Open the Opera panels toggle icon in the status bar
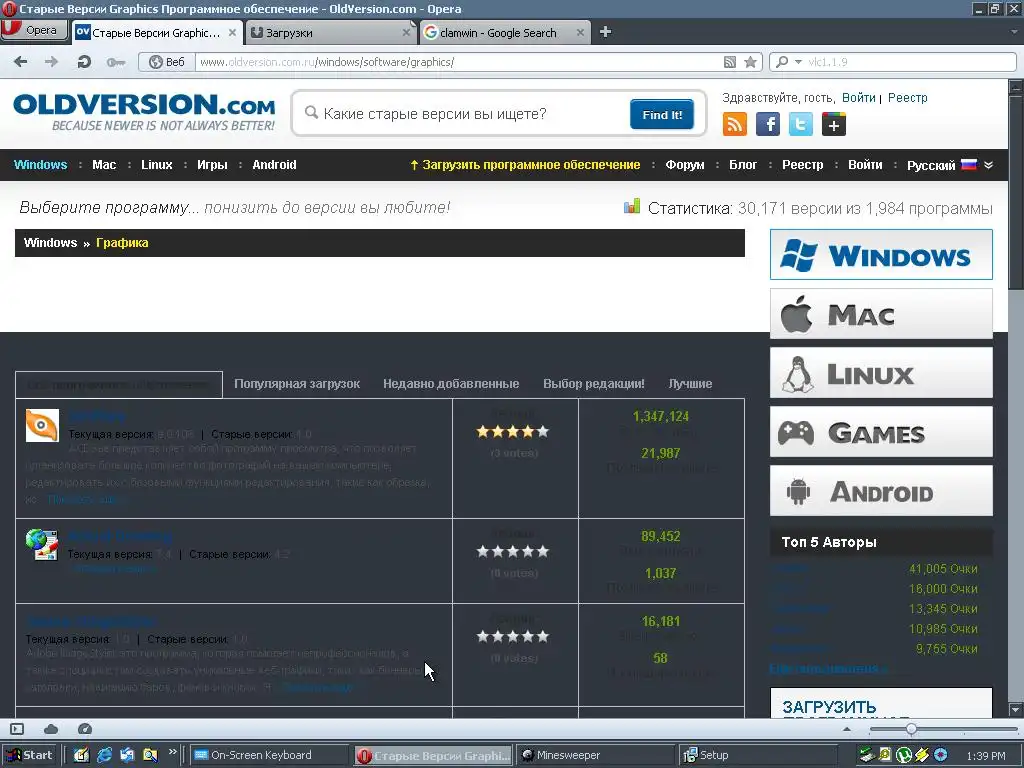The width and height of the screenshot is (1024, 768). (17, 729)
